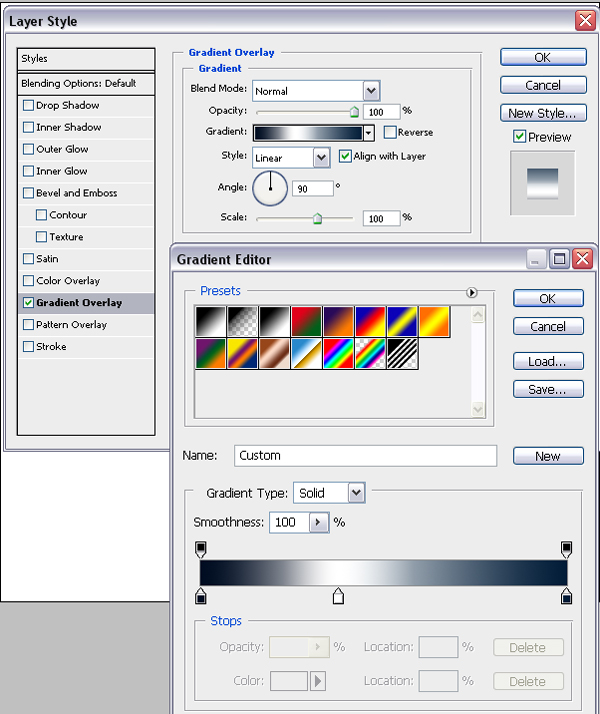The width and height of the screenshot is (600, 714).
Task: Select the white middle color stop
Action: [338, 596]
